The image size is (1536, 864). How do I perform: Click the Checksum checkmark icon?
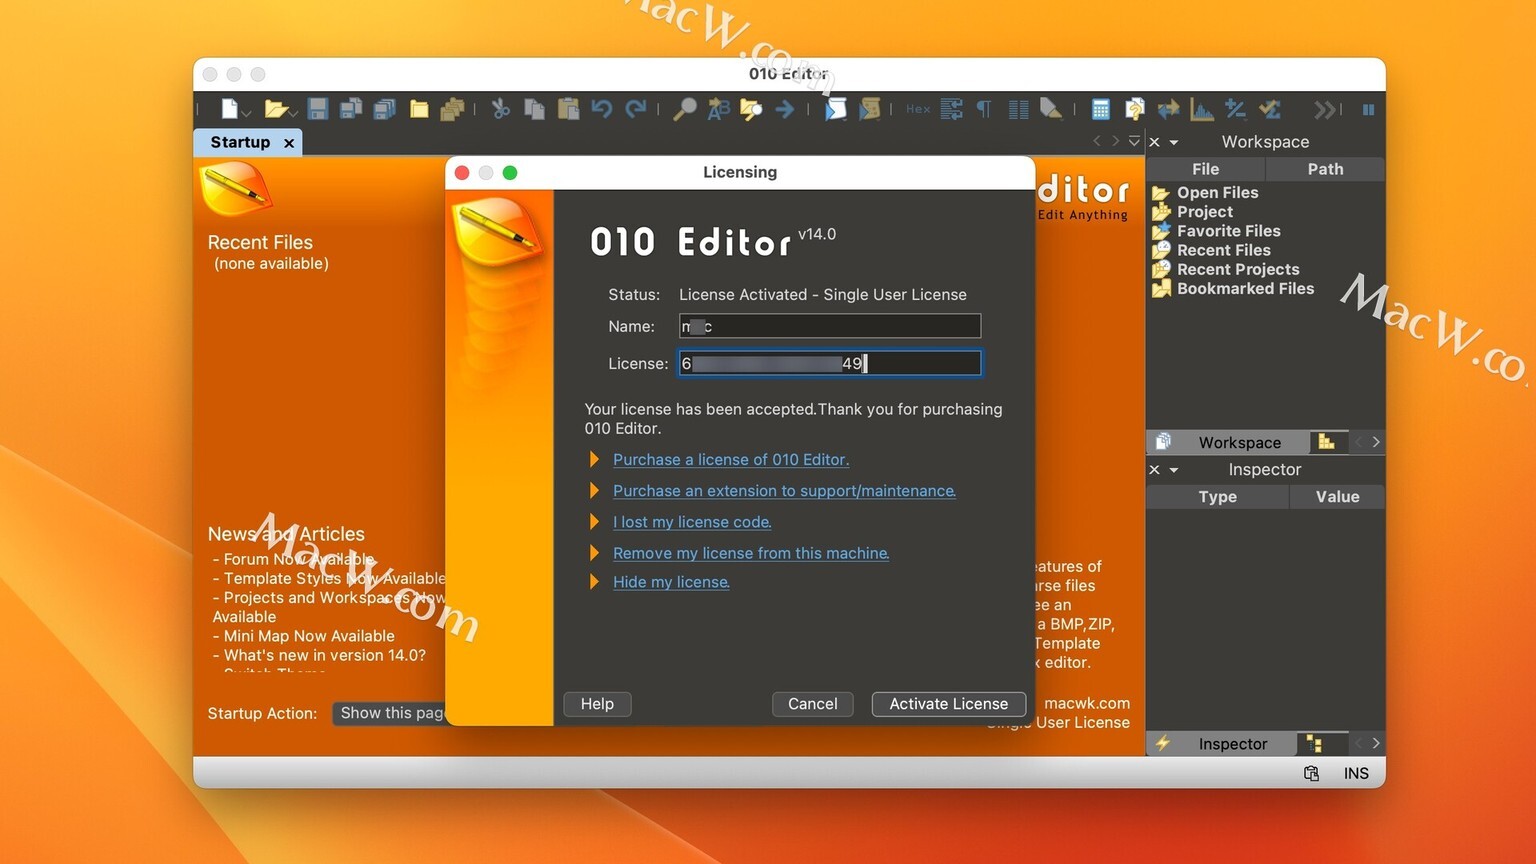click(x=1269, y=109)
